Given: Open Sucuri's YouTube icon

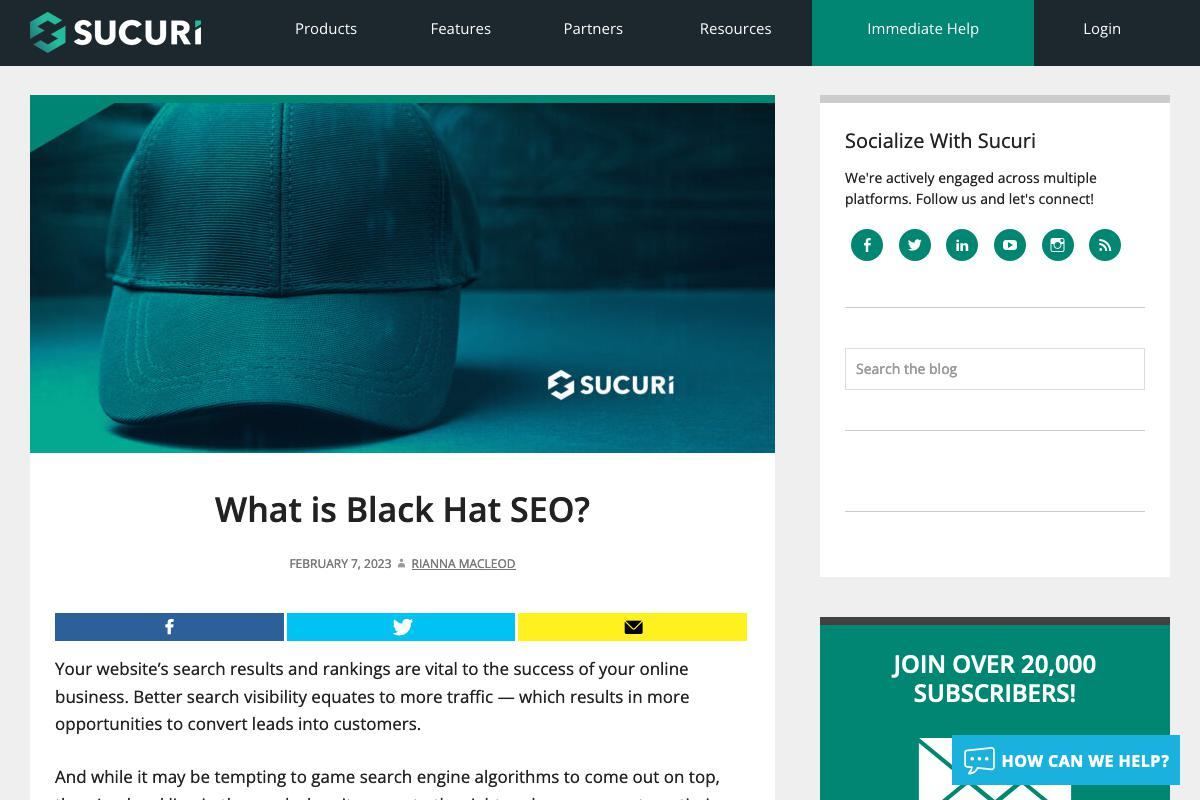Looking at the screenshot, I should click(x=1010, y=245).
